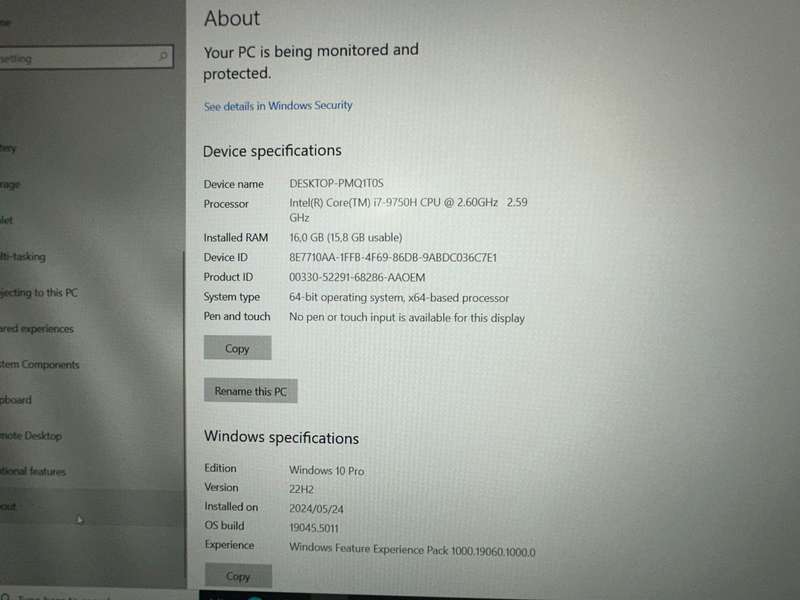This screenshot has height=600, width=800.
Task: Click the Edition label
Action: (x=220, y=468)
